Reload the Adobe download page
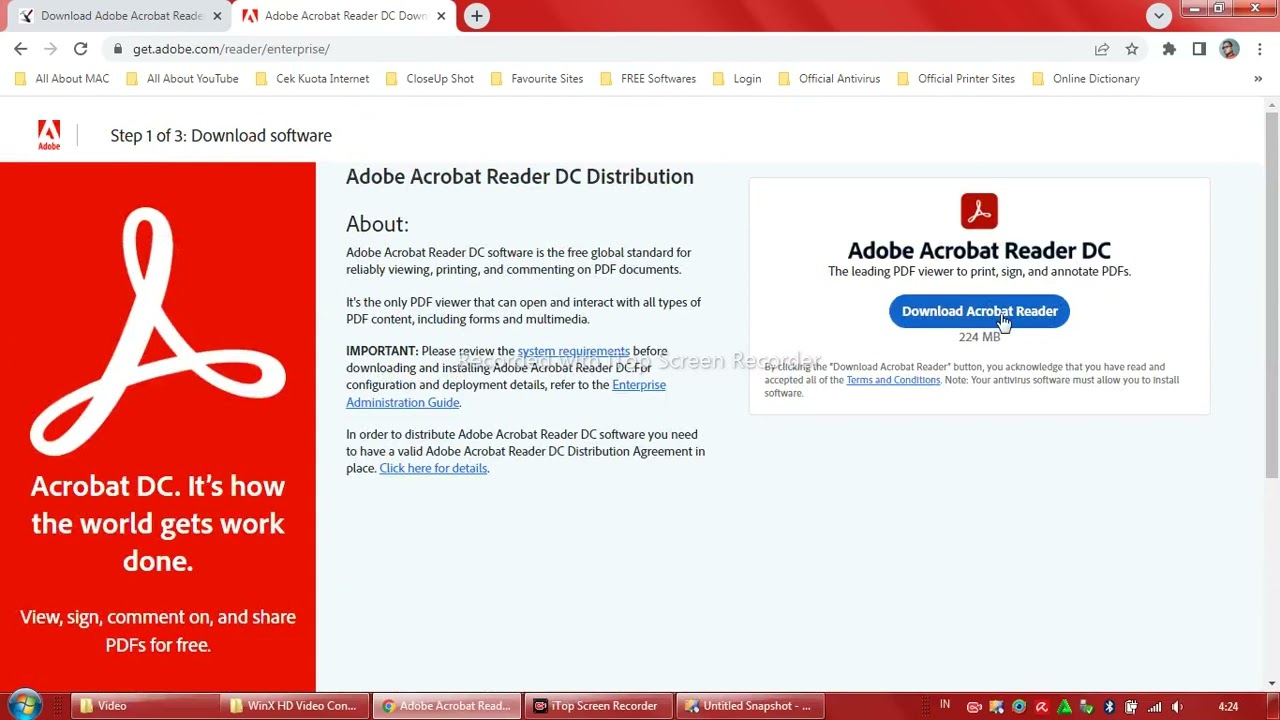The width and height of the screenshot is (1280, 720). coord(80,49)
